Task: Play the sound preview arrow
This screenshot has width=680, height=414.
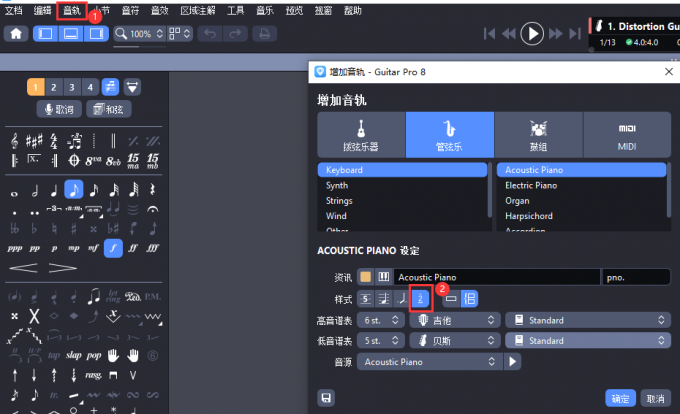Action: click(514, 362)
